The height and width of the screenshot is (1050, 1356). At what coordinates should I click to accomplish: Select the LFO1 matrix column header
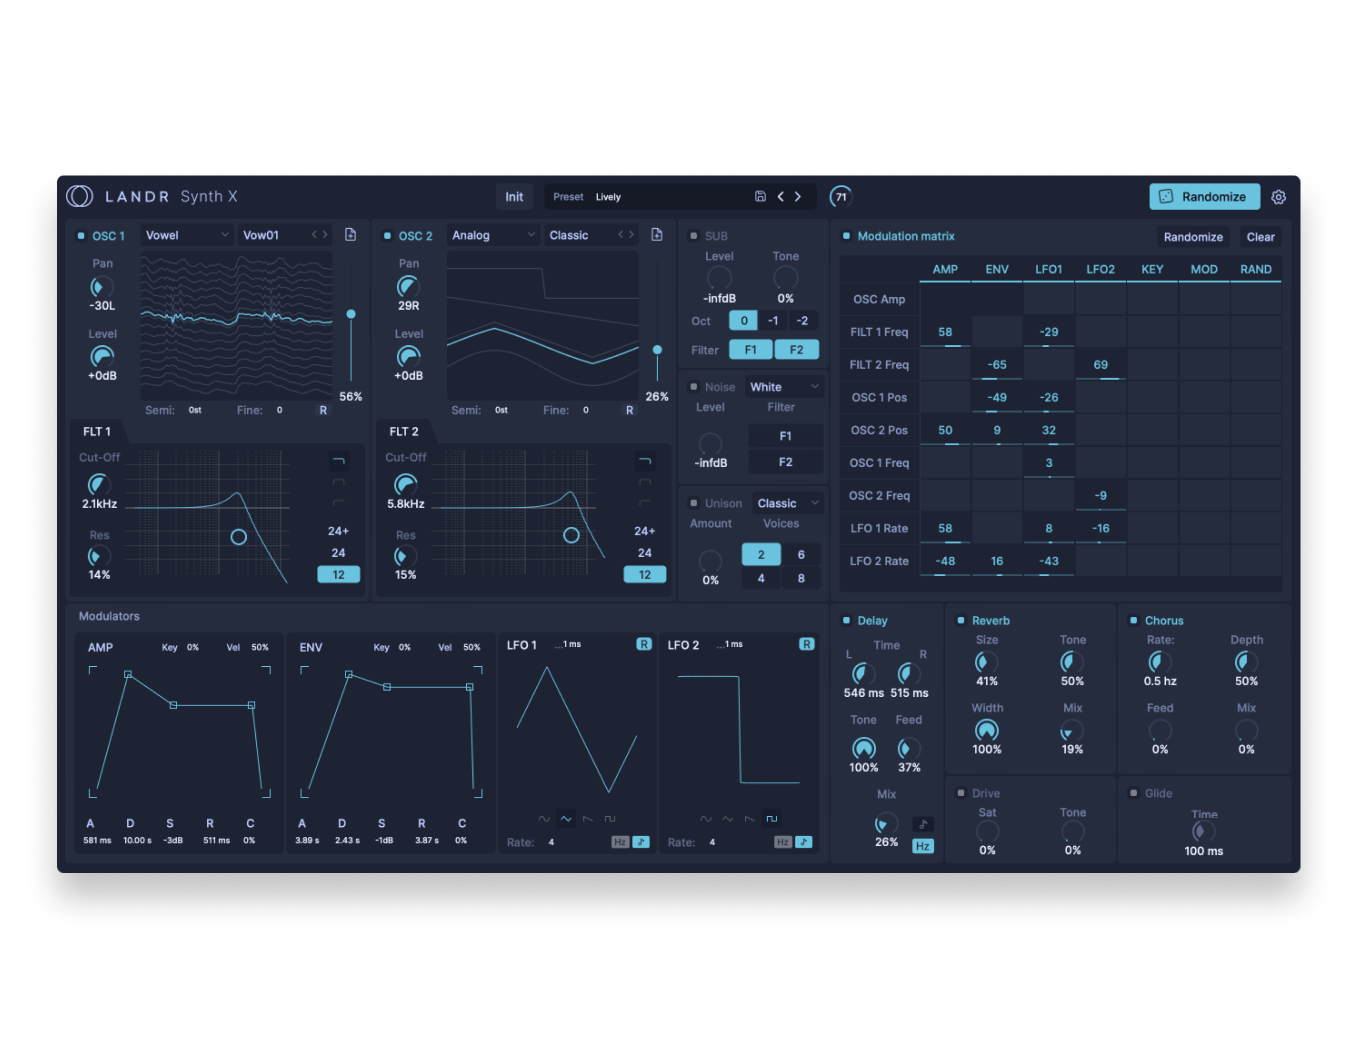click(x=1049, y=269)
